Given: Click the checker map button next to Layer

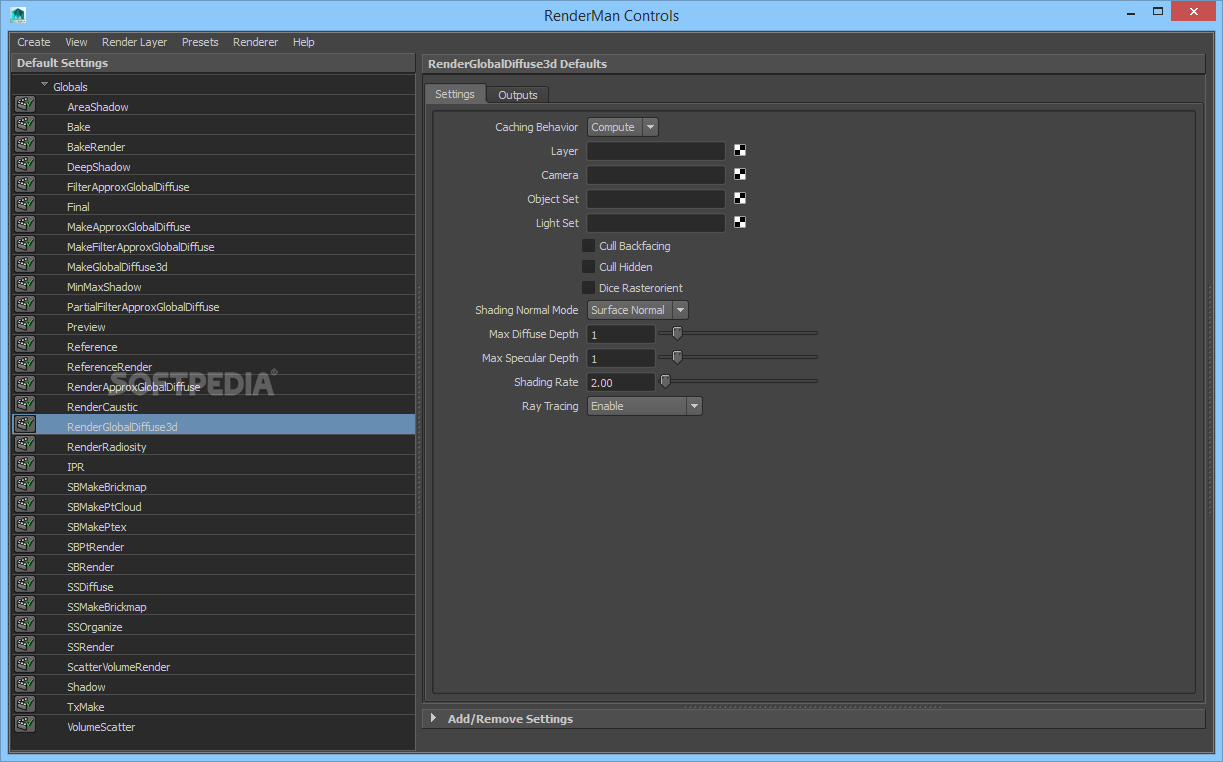Looking at the screenshot, I should pos(740,151).
